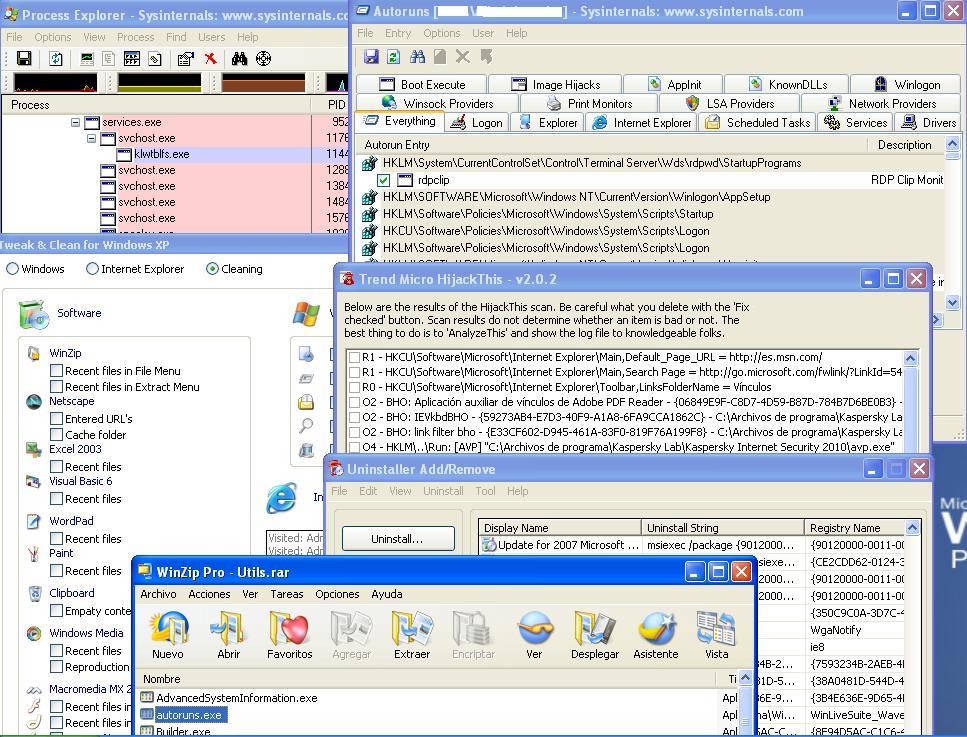Click Process Explorer save toolbar icon
This screenshot has width=967, height=737.
coord(24,59)
